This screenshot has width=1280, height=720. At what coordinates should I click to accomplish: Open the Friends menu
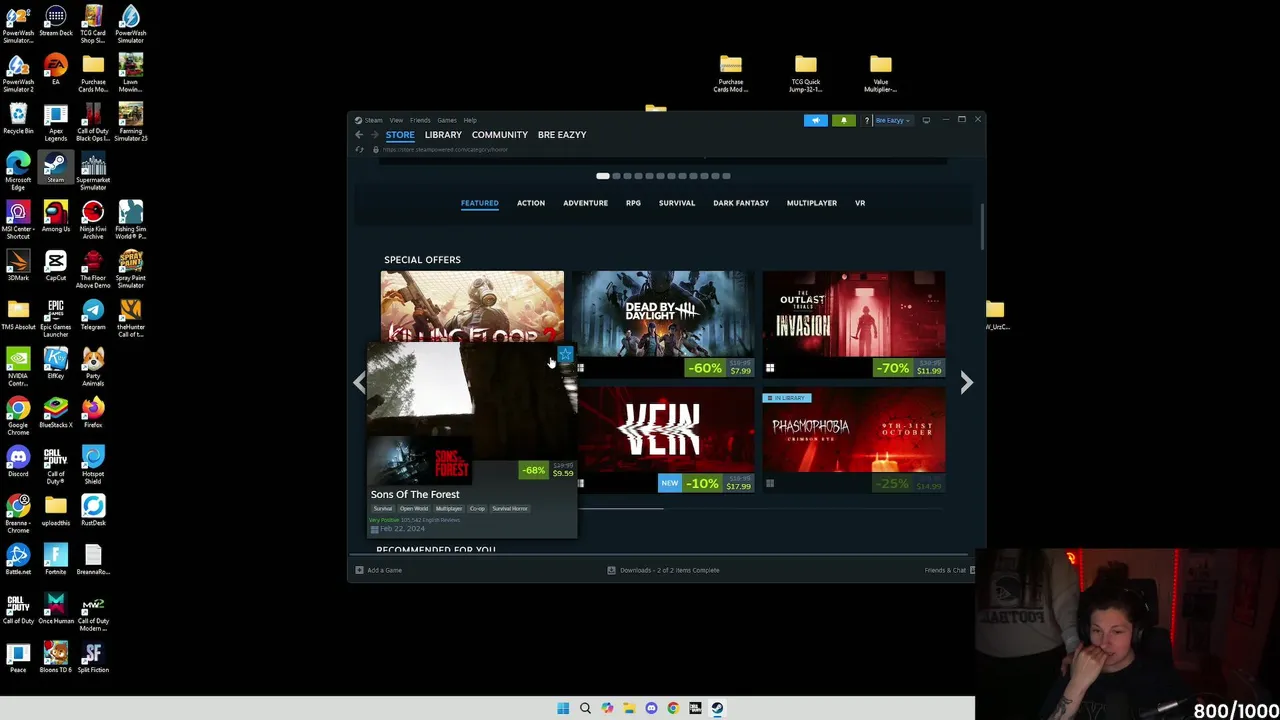(x=420, y=120)
